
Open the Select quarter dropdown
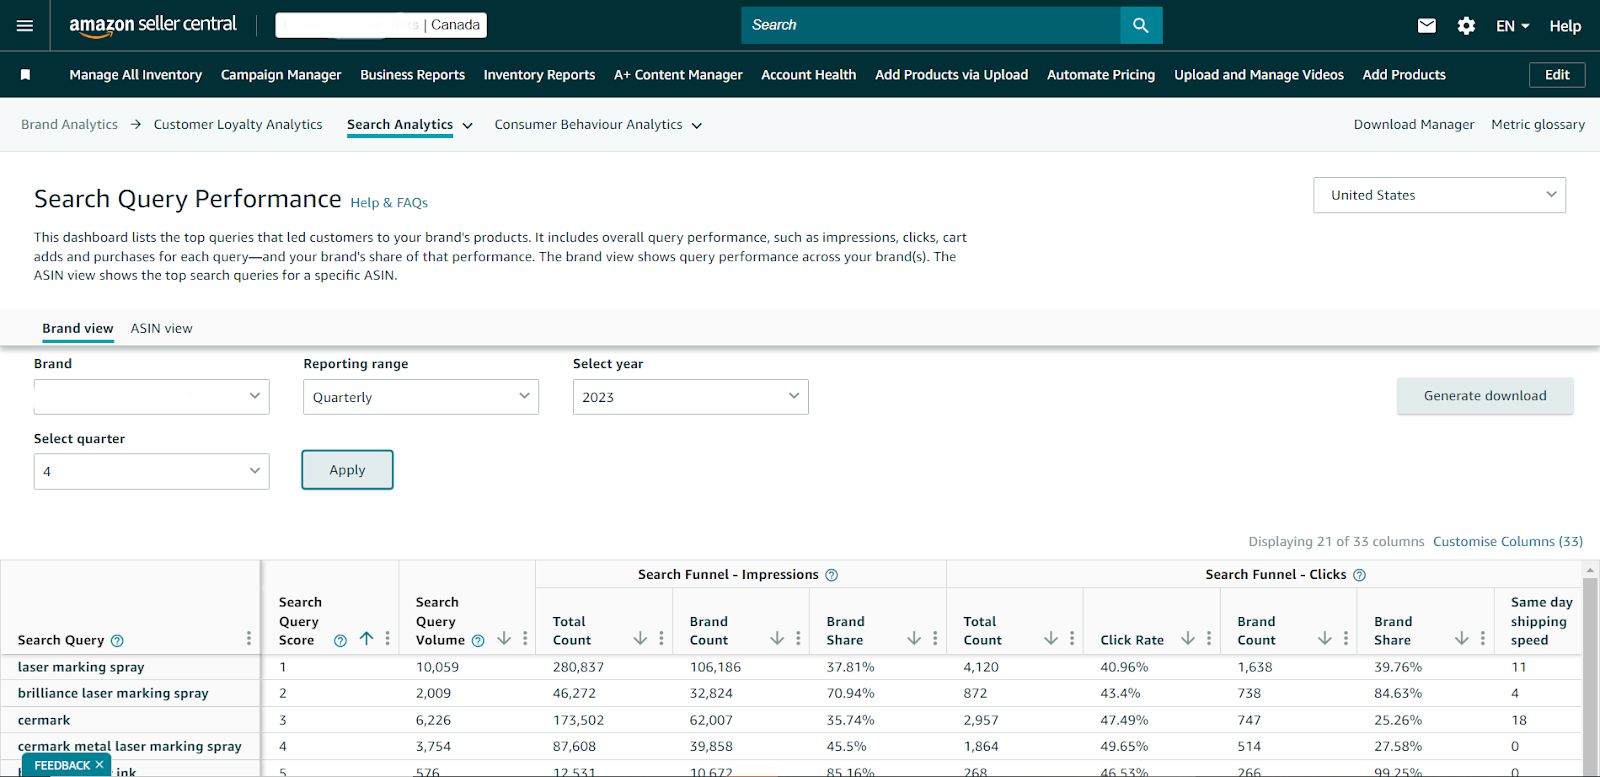(x=152, y=471)
